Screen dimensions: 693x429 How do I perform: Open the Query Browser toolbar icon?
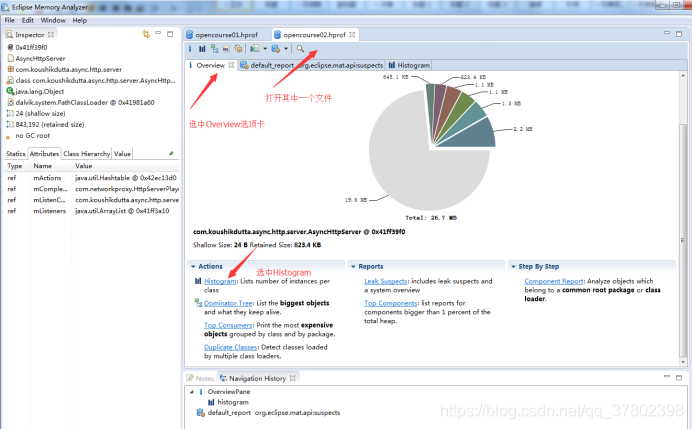point(276,49)
